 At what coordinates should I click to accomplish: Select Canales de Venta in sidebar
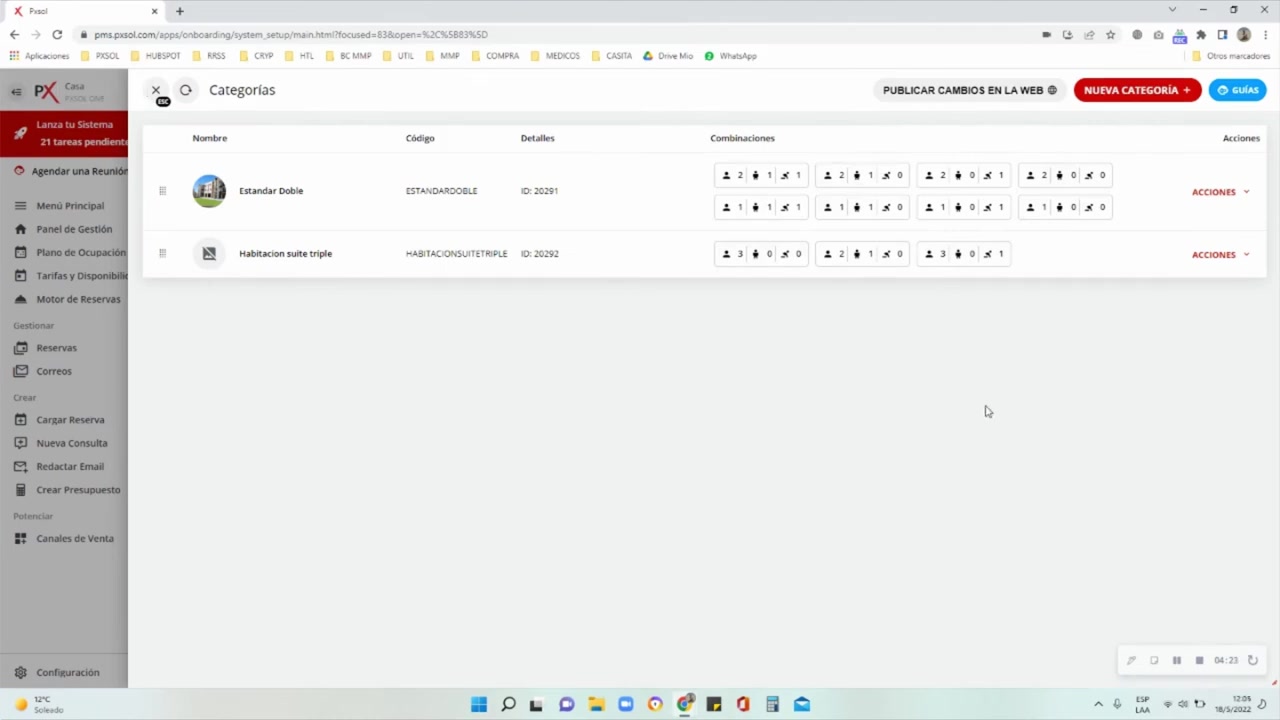click(x=74, y=539)
